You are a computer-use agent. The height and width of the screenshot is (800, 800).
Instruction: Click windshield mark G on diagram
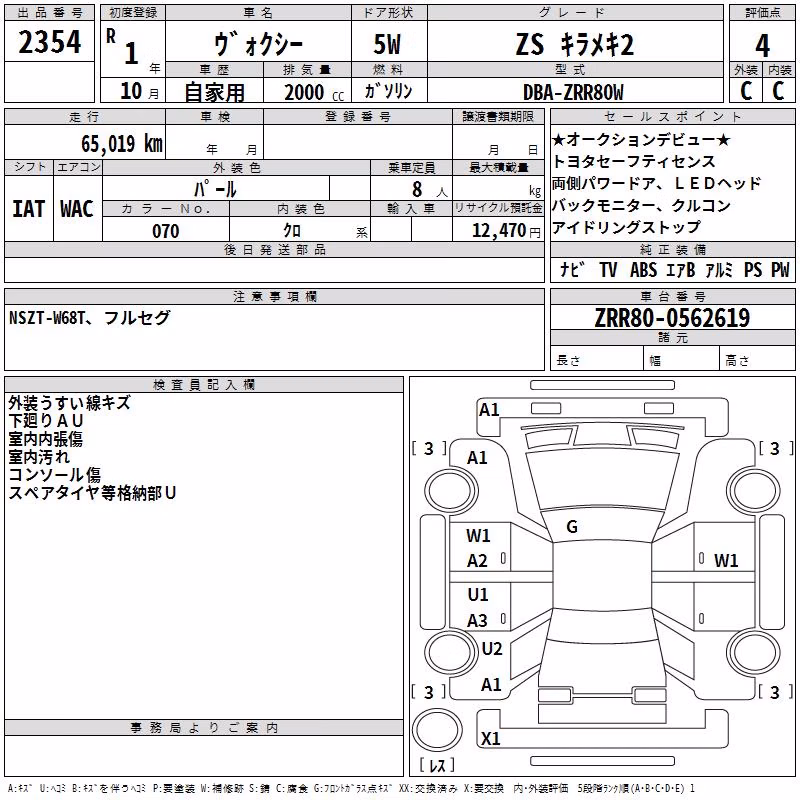click(572, 527)
